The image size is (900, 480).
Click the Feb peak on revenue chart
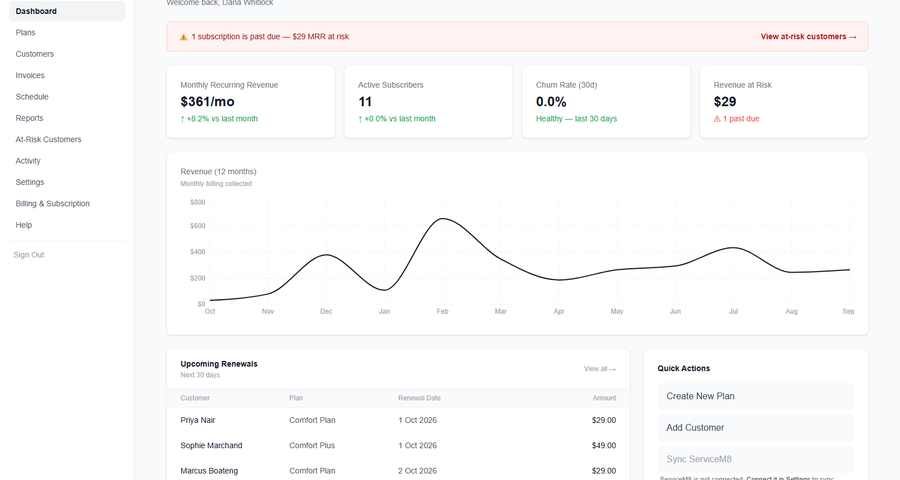tap(443, 219)
